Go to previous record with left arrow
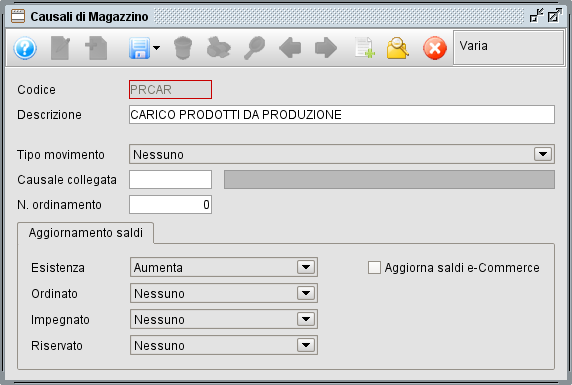The width and height of the screenshot is (572, 385). [290, 48]
